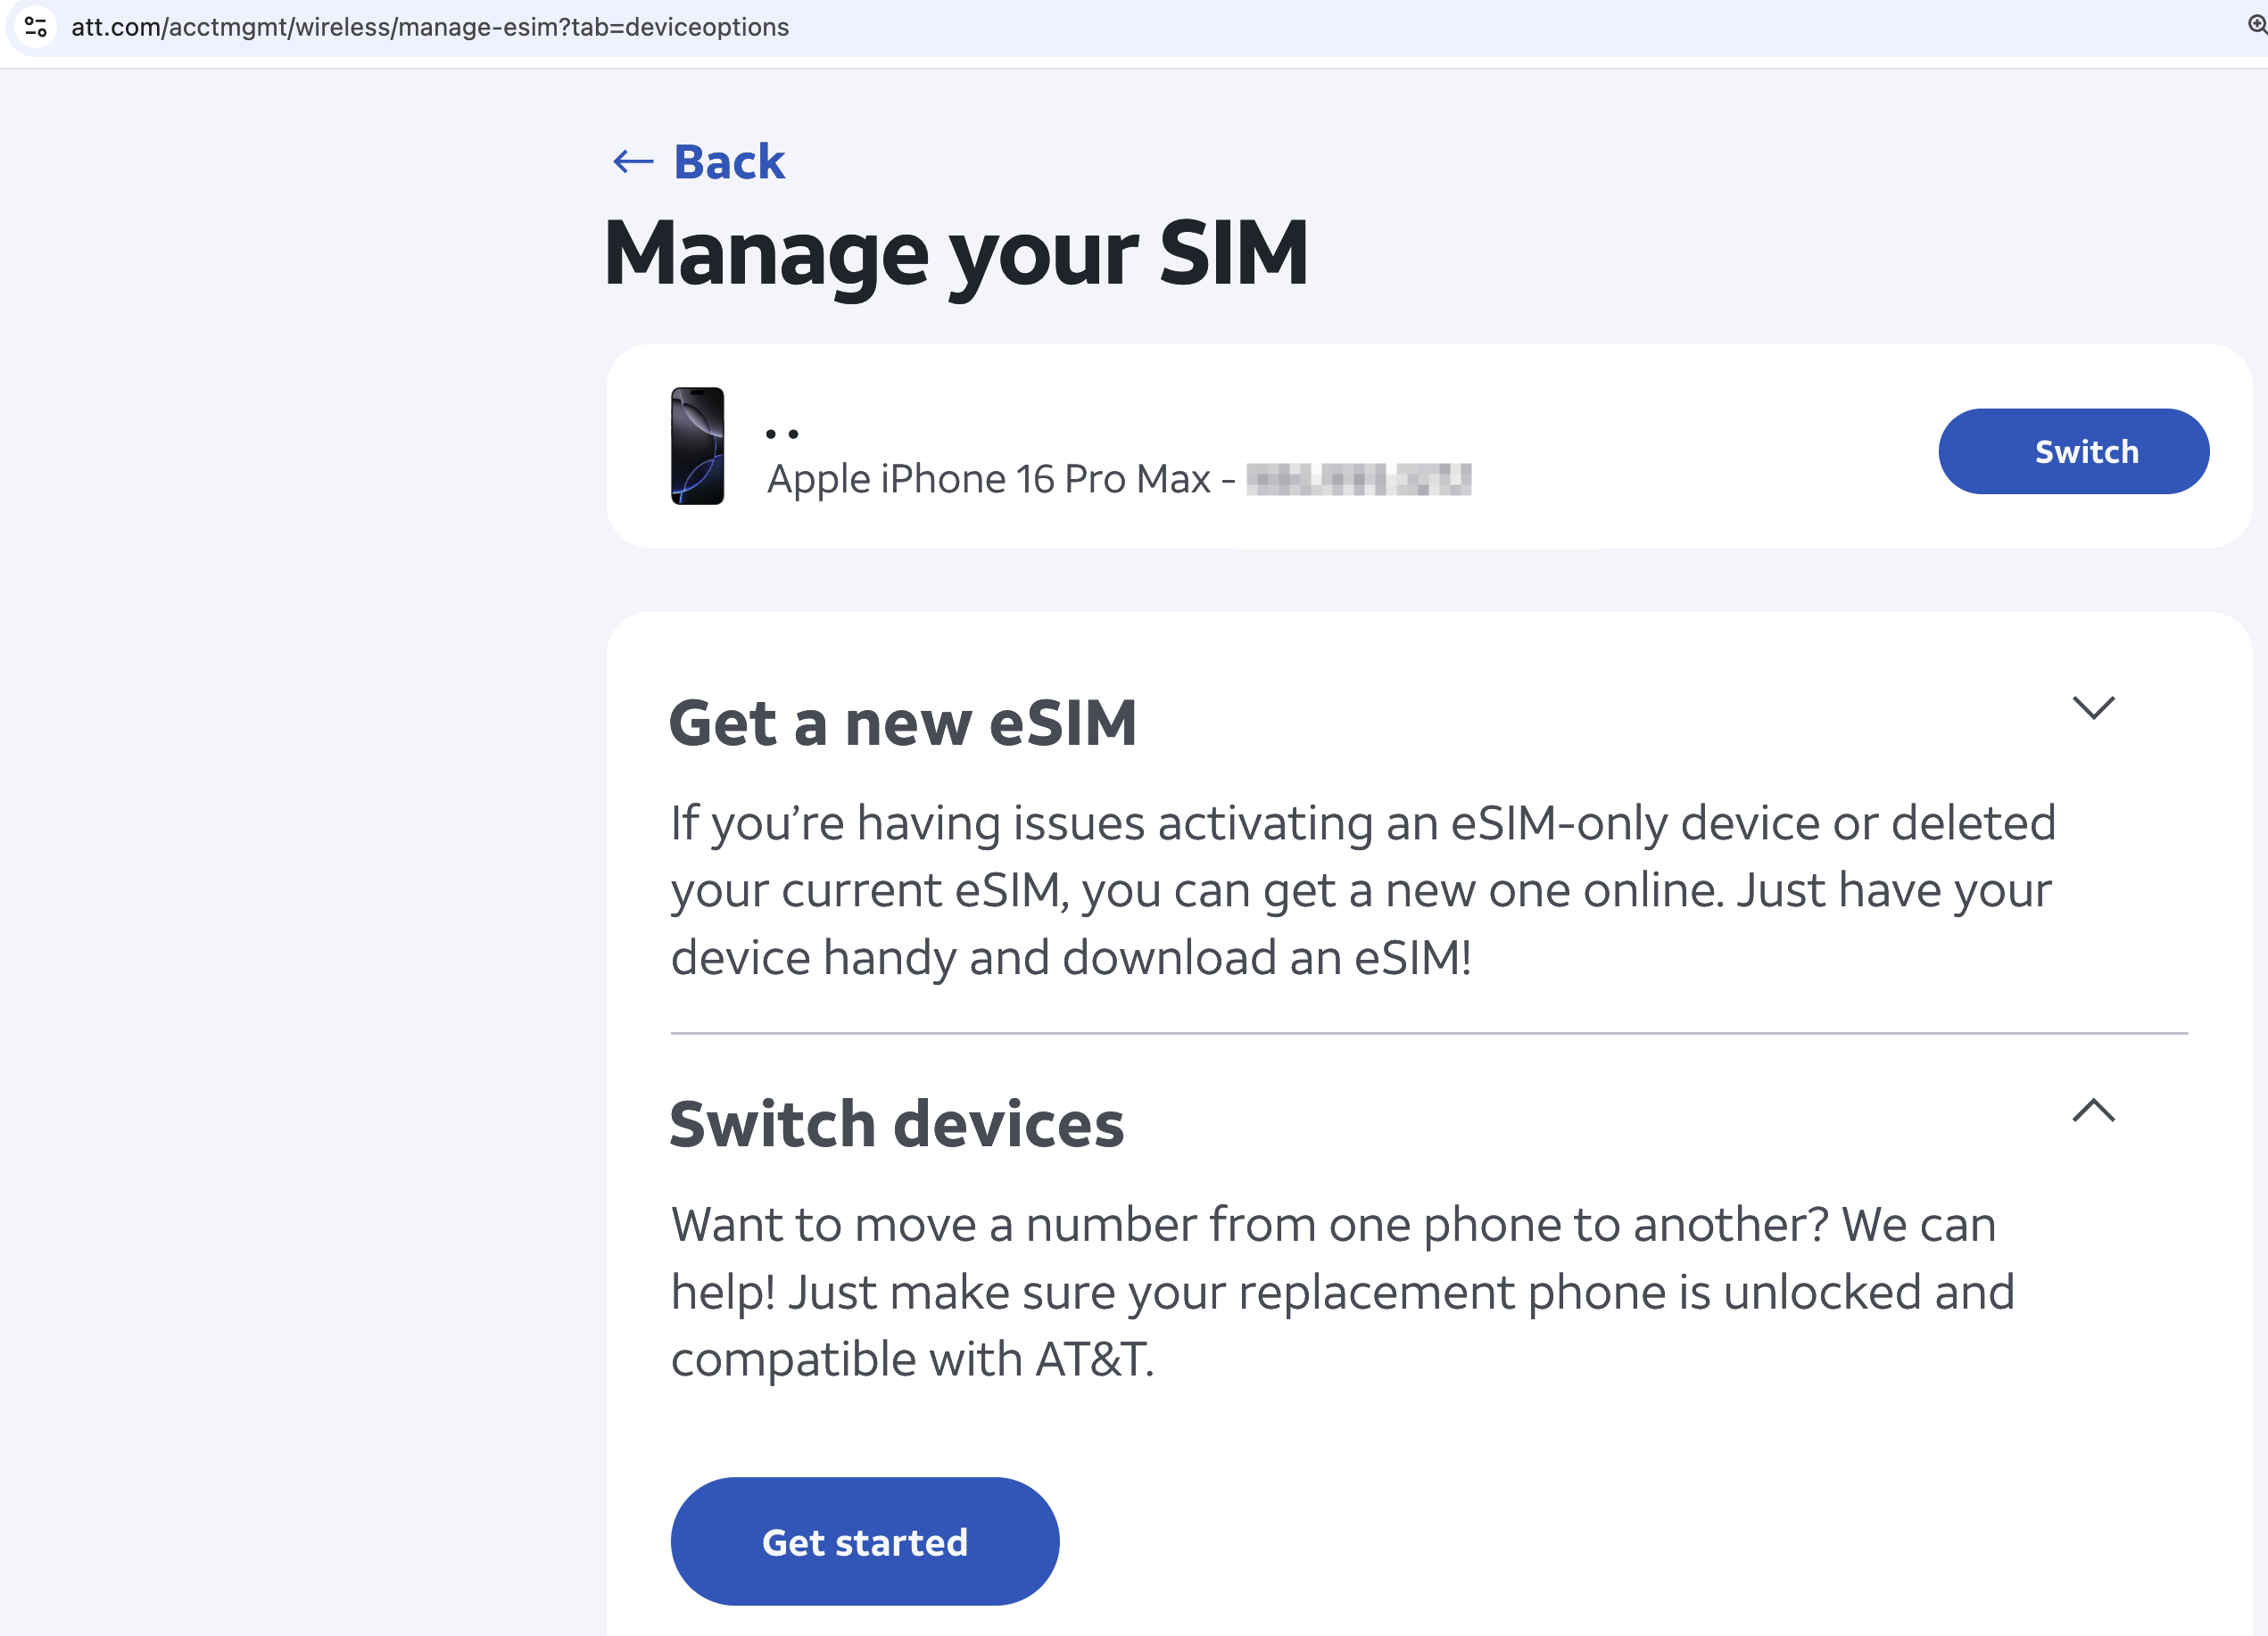Click the iPhone 16 Pro Max image

(697, 446)
